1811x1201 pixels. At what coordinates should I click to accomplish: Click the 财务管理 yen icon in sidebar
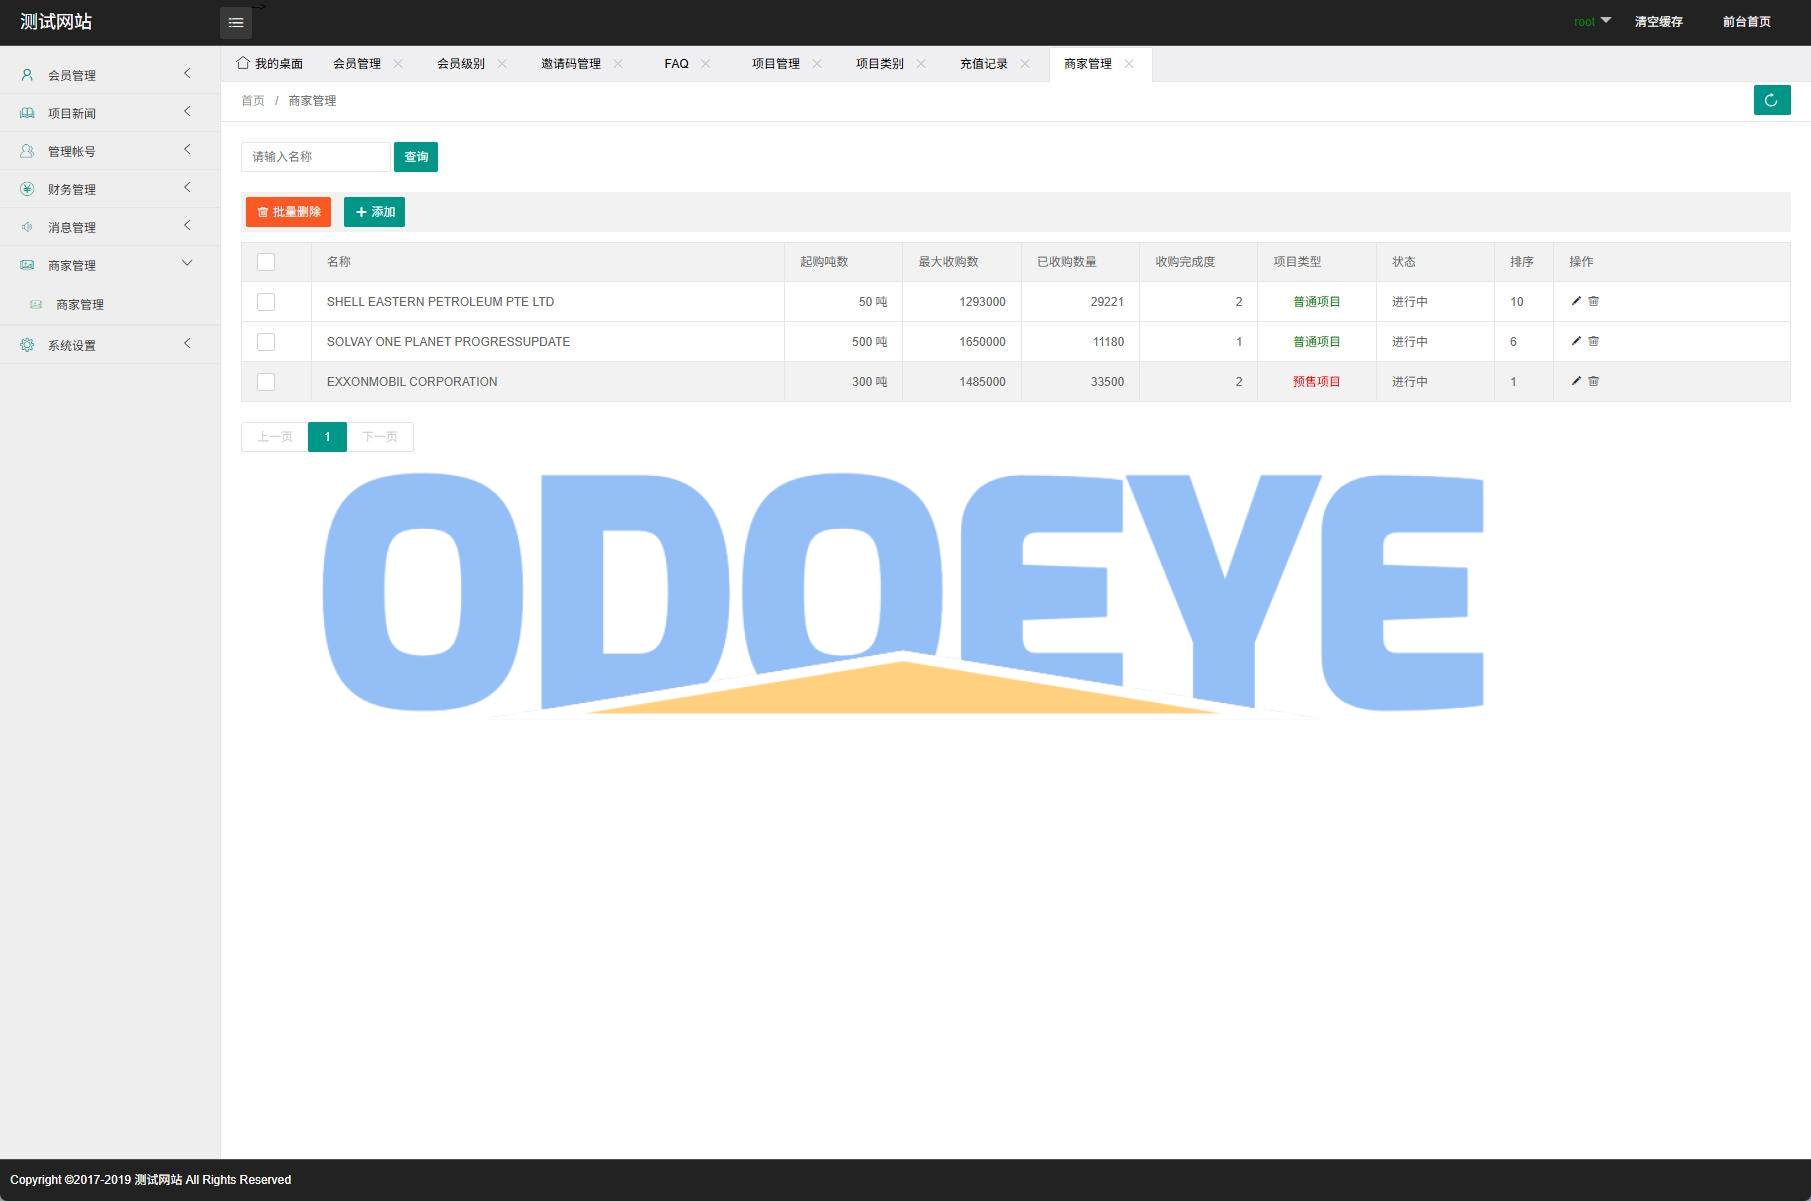27,189
